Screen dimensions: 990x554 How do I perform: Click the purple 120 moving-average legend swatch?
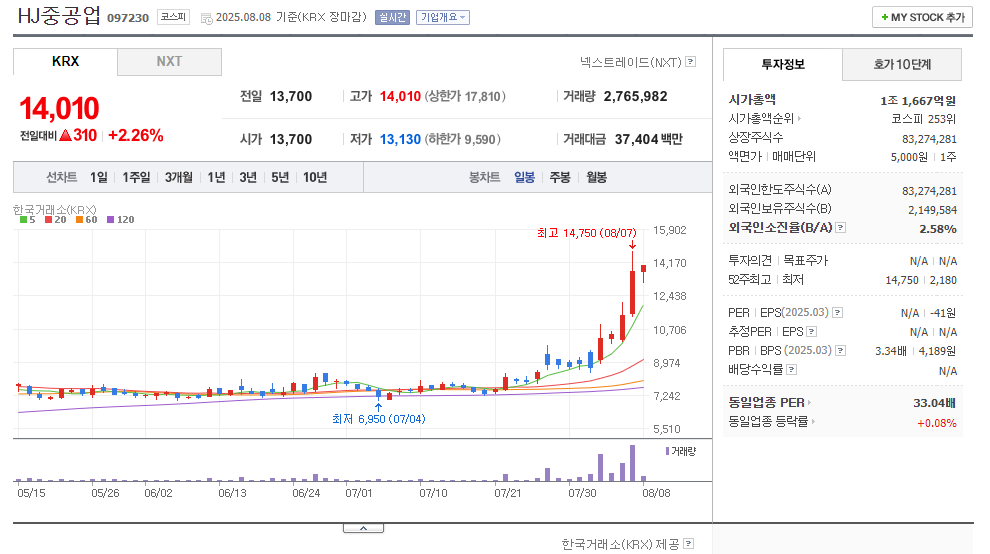coord(110,220)
